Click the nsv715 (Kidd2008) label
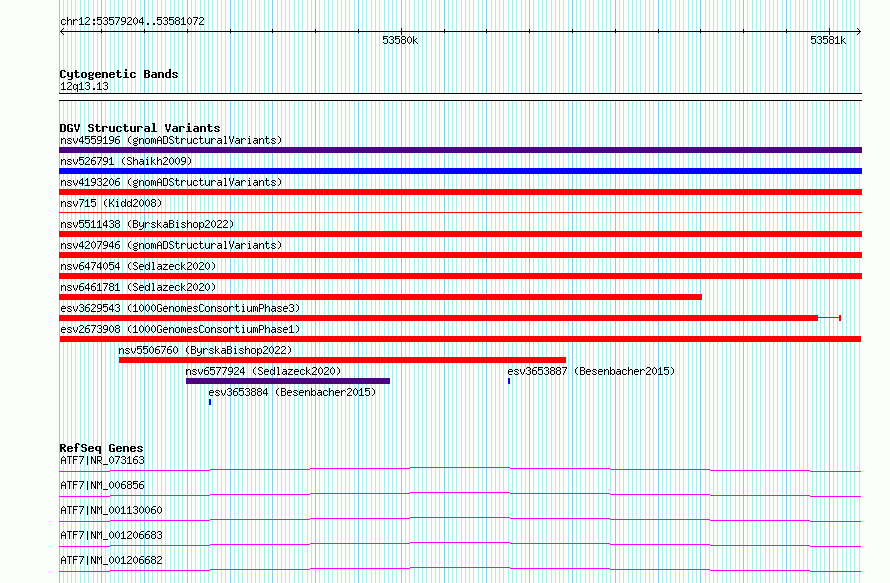Viewport: 890px width, 583px height. point(111,203)
